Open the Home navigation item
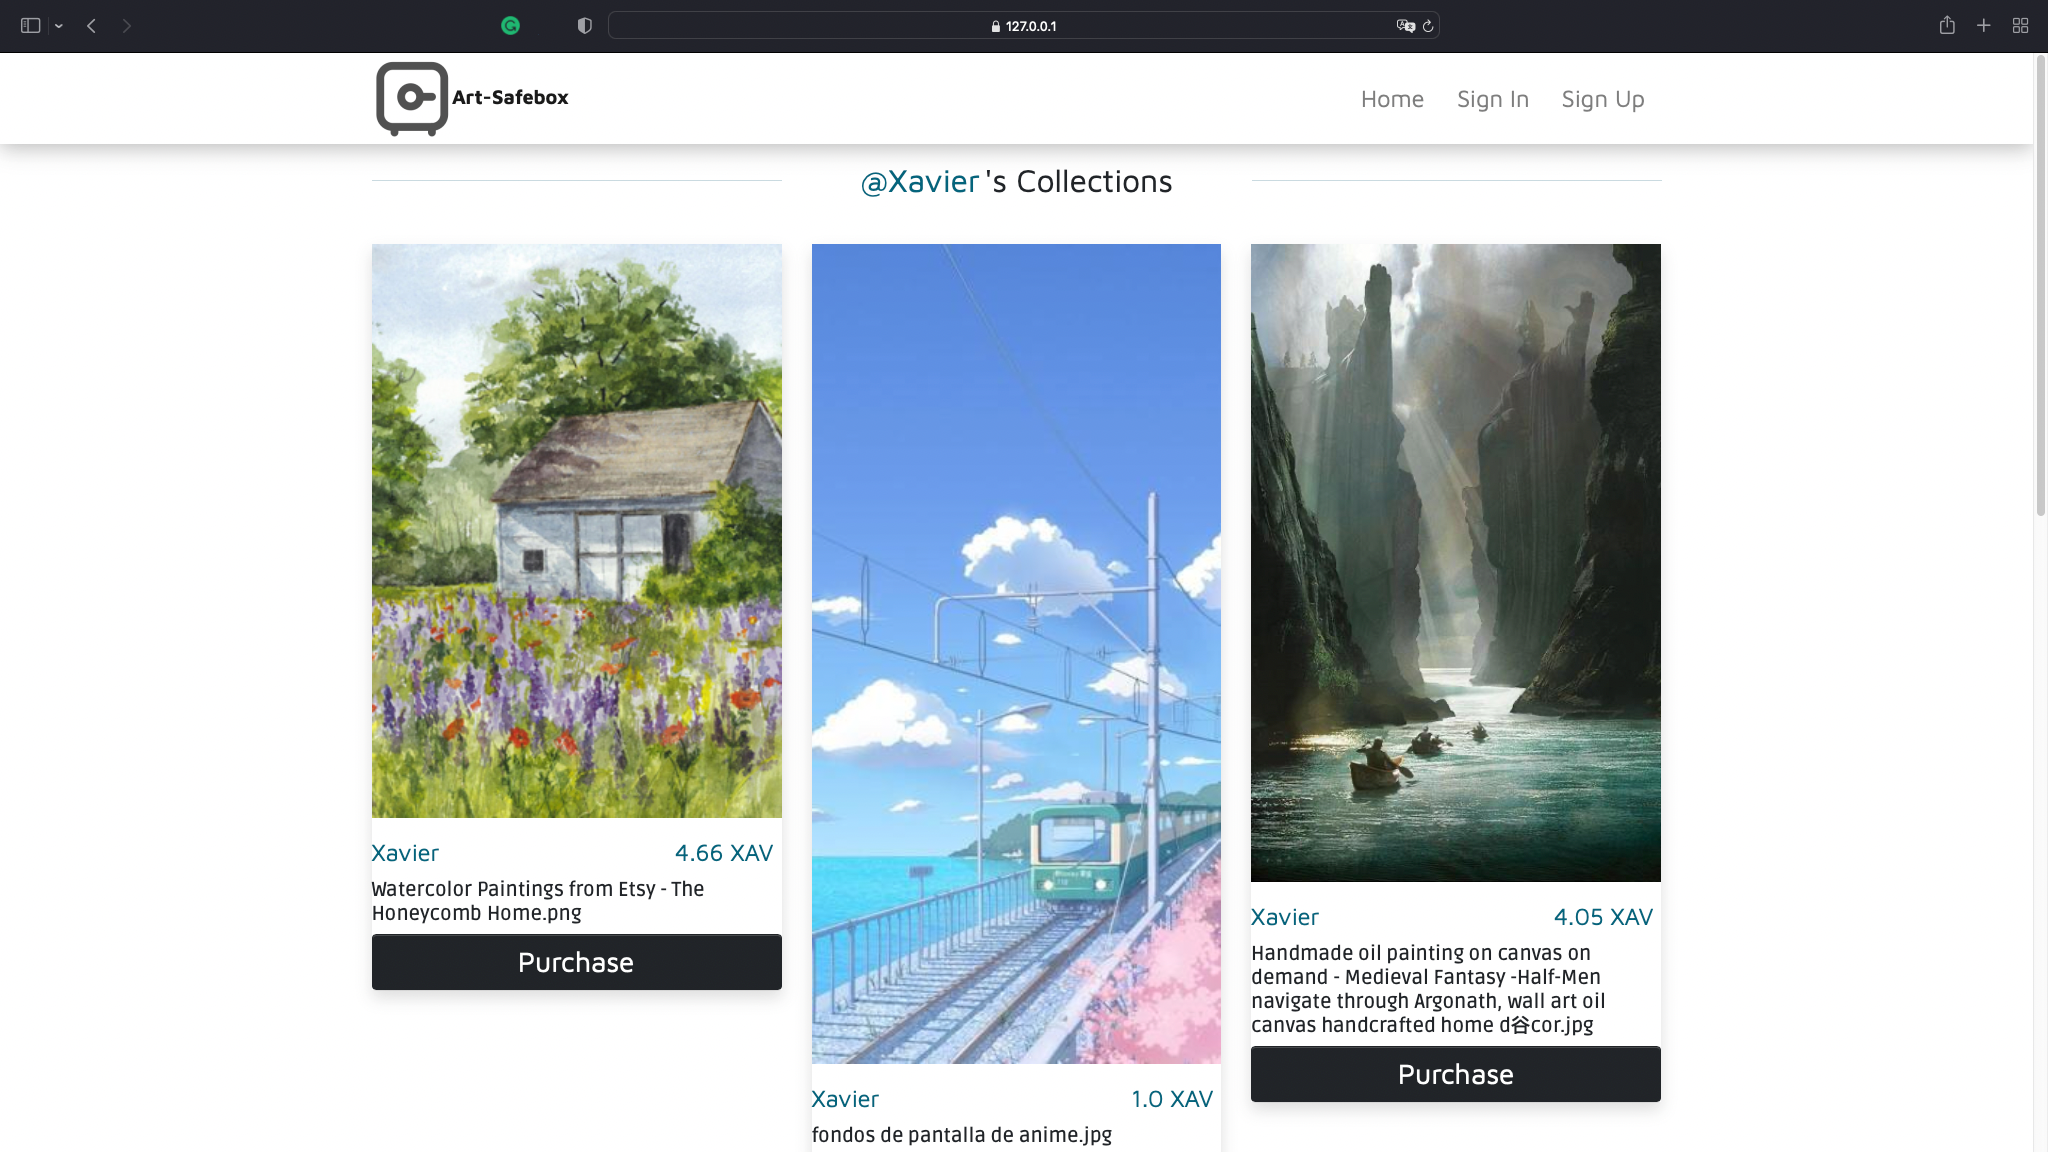The width and height of the screenshot is (2048, 1152). click(1391, 99)
